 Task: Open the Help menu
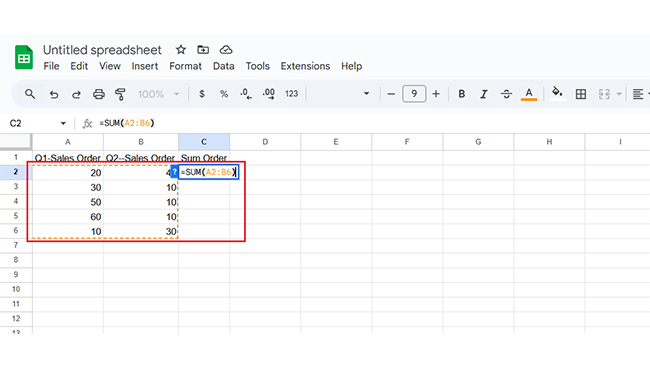pyautogui.click(x=352, y=66)
